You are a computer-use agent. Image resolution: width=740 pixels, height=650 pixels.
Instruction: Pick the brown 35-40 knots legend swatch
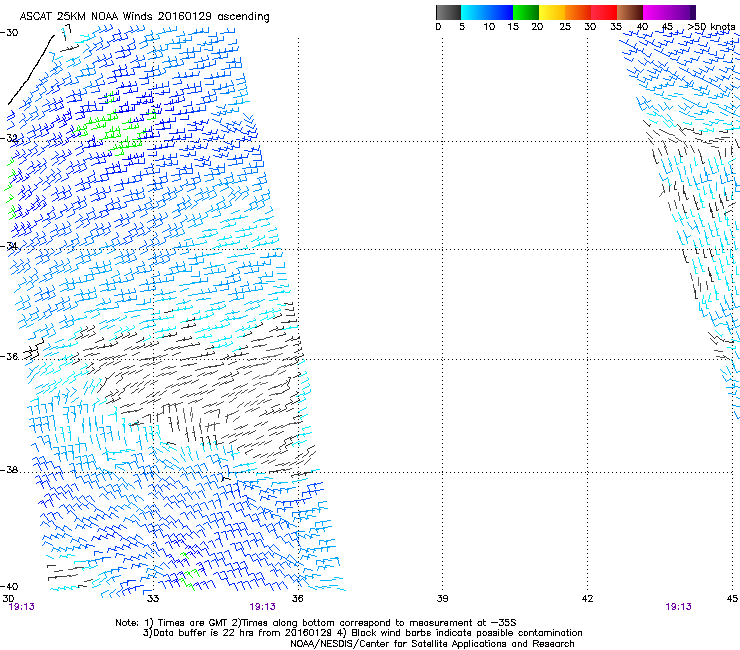coord(630,12)
